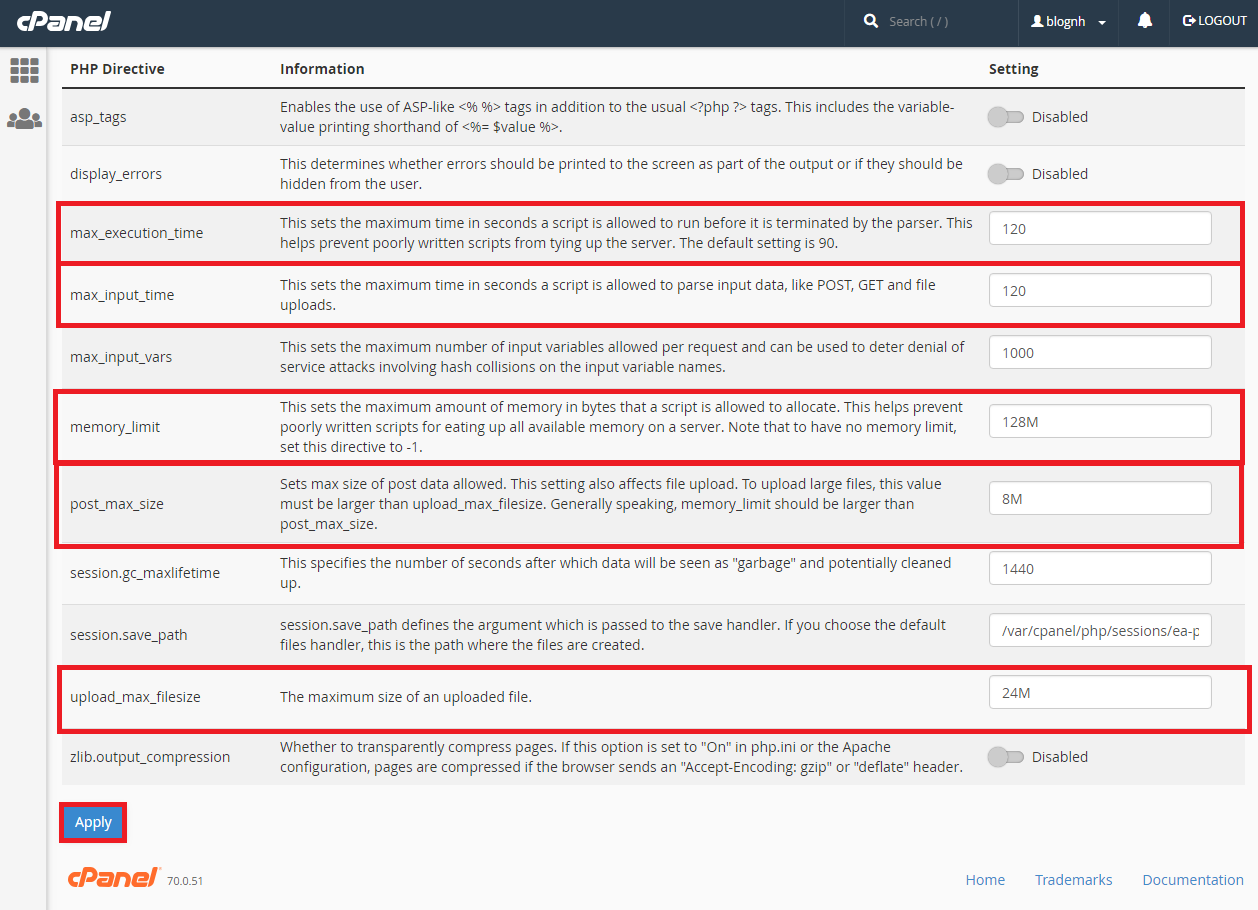Click the session.save_path text field
The image size is (1258, 910).
1100,631
